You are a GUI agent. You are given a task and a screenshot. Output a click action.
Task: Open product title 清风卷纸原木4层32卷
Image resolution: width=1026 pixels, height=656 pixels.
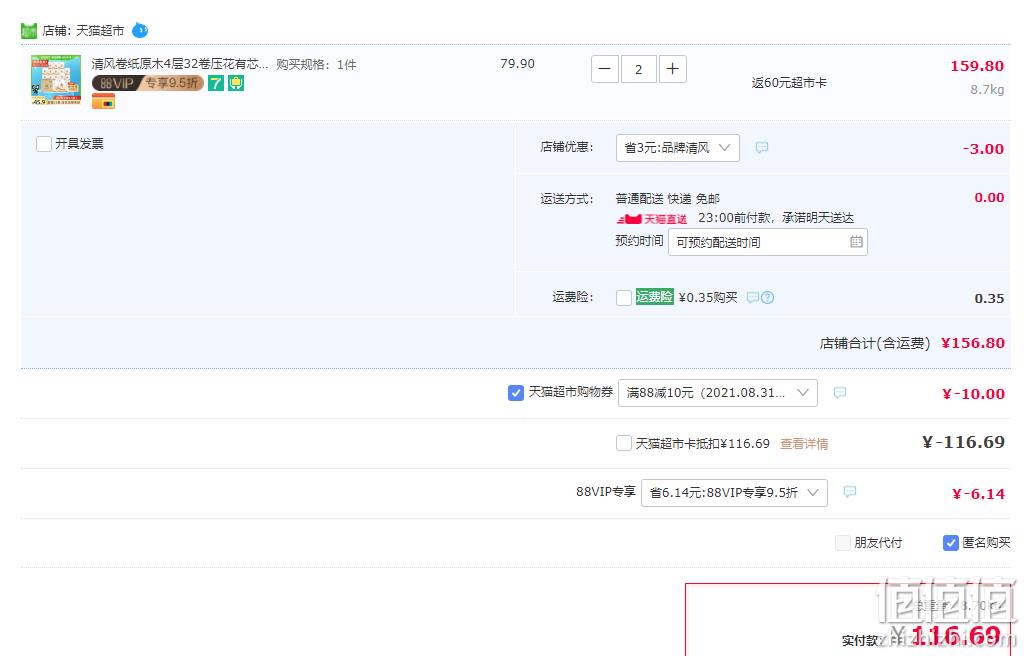click(179, 64)
